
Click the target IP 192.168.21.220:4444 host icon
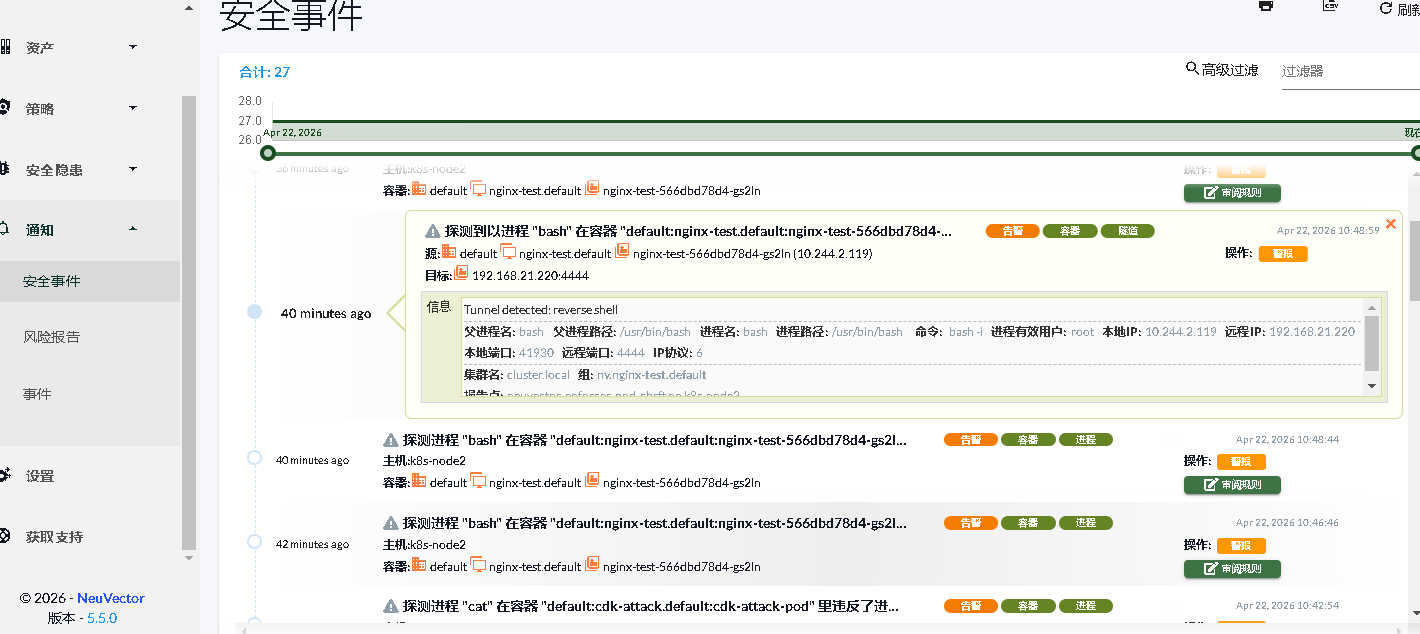461,273
